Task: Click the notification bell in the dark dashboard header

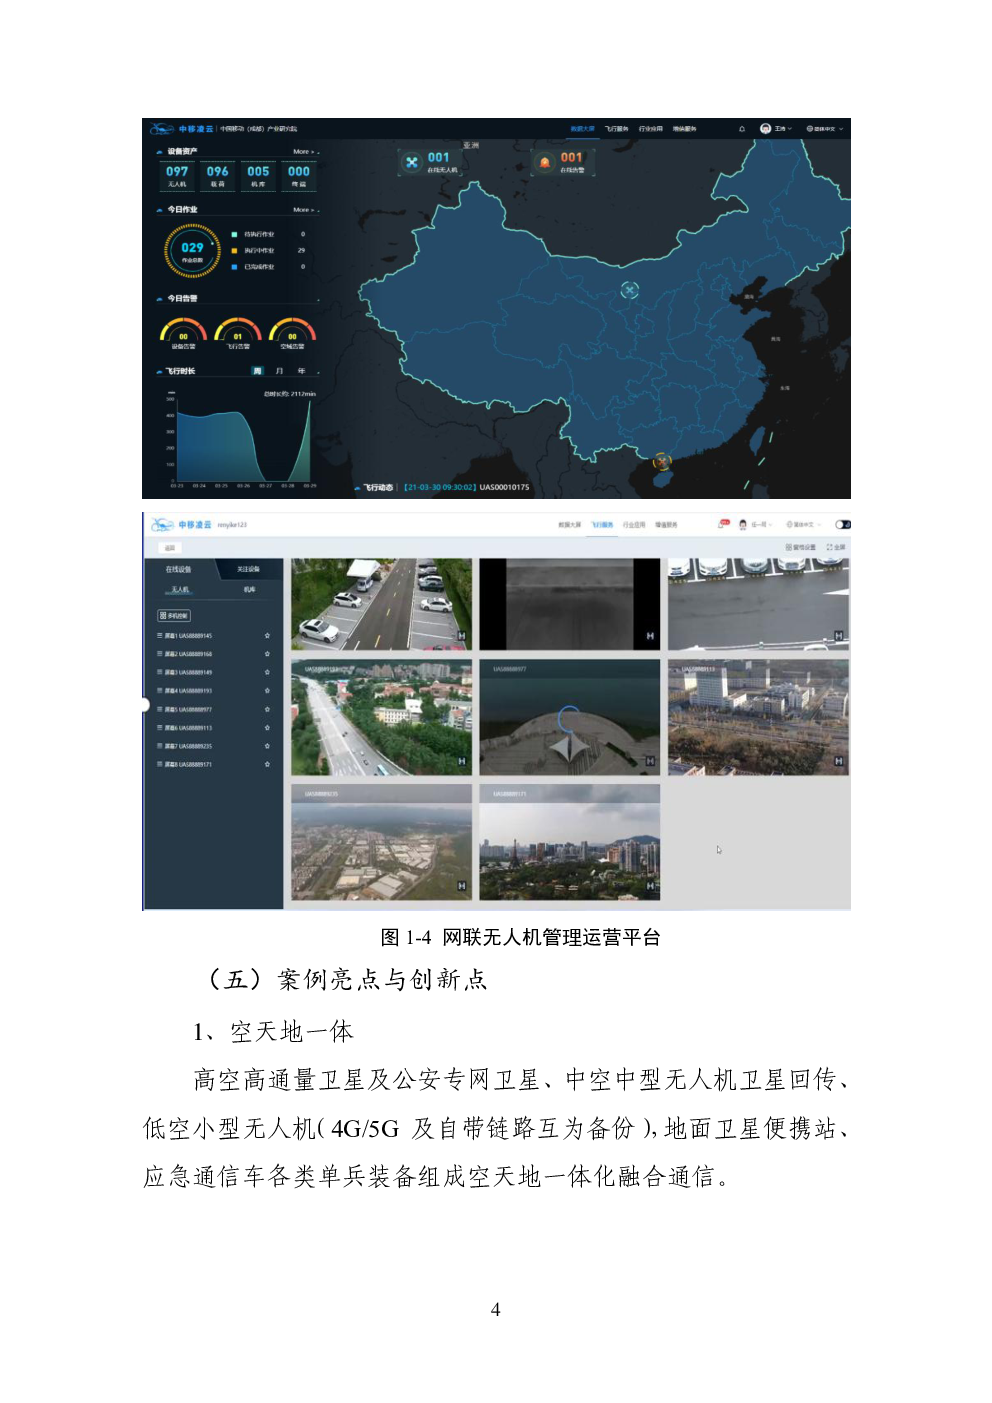Action: [742, 129]
